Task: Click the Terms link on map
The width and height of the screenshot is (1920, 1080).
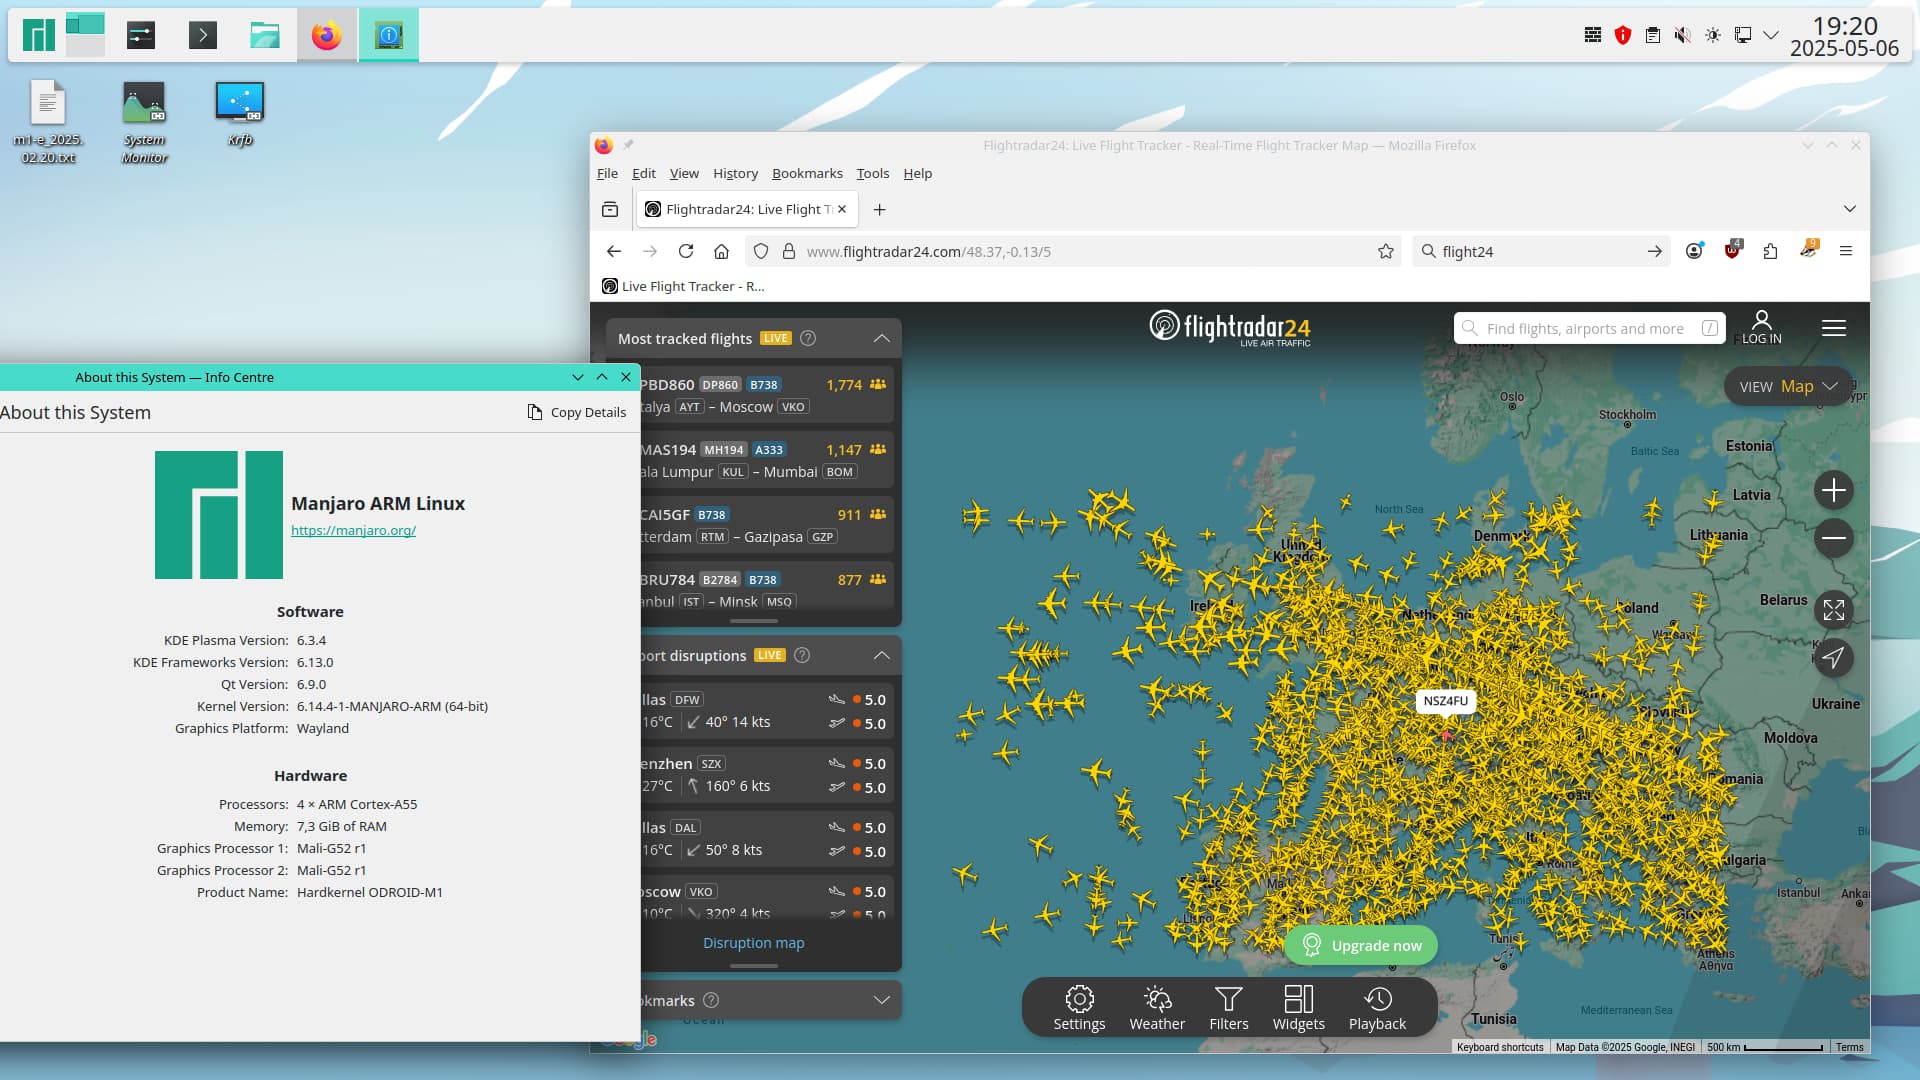Action: [1849, 1047]
